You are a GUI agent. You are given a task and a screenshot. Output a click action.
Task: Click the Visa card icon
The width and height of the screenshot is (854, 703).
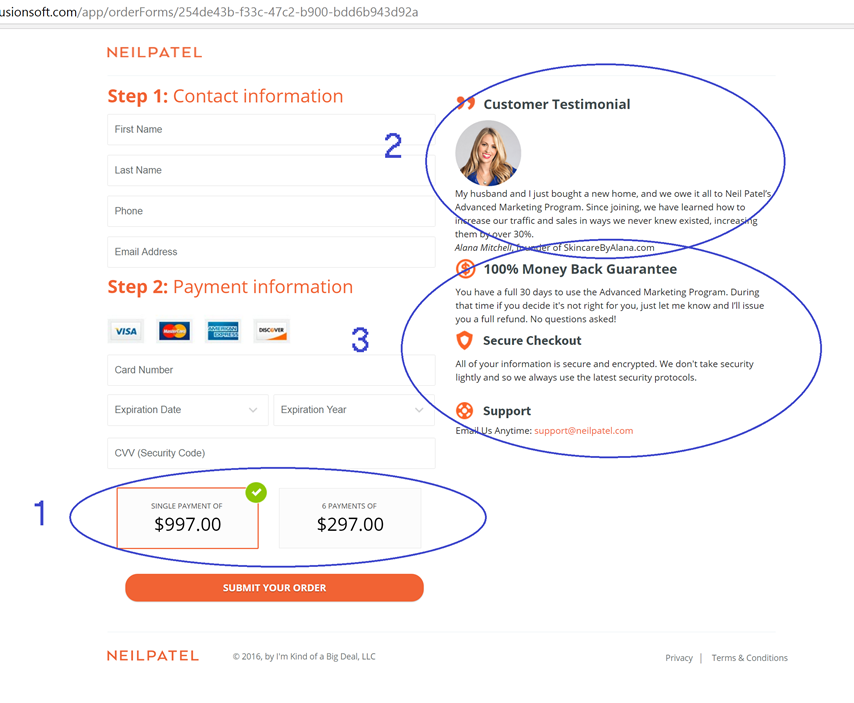coord(126,331)
